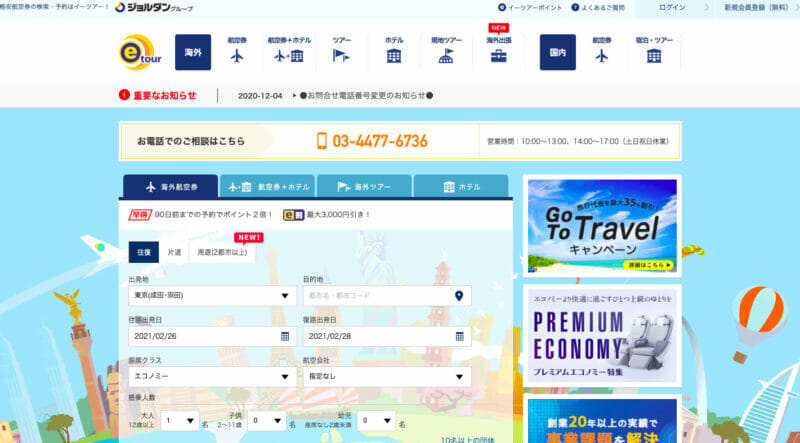Viewport: 800px width, 443px height.
Task: Click the ログイン link
Action: (672, 8)
